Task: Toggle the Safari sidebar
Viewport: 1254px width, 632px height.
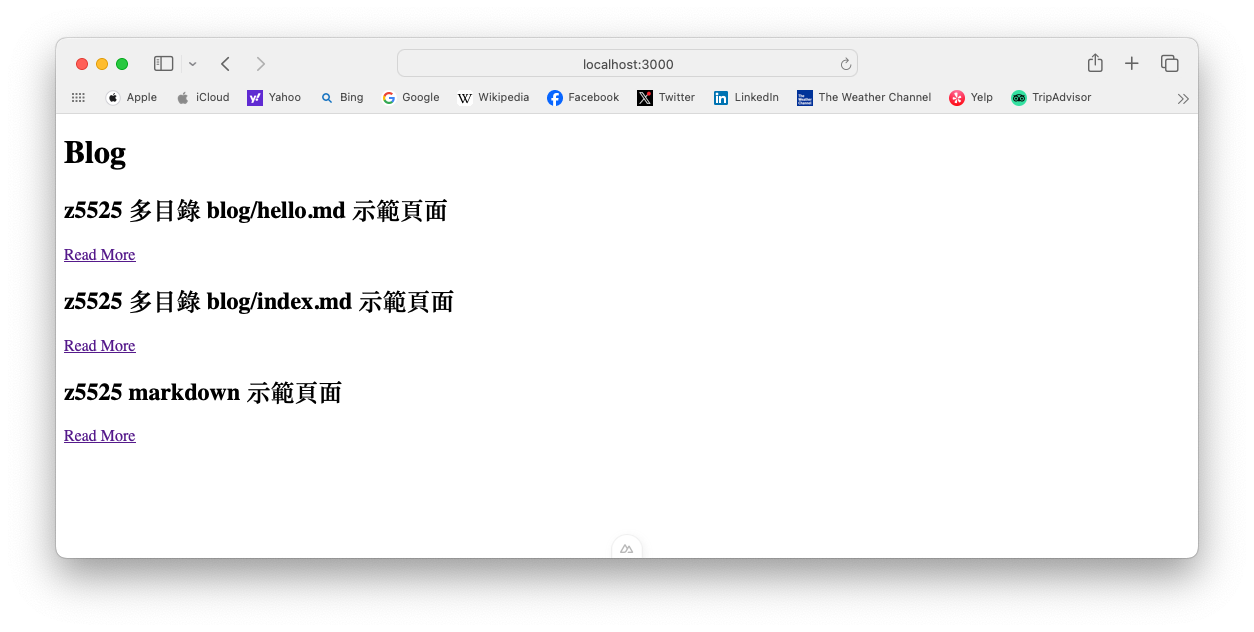Action: tap(163, 62)
